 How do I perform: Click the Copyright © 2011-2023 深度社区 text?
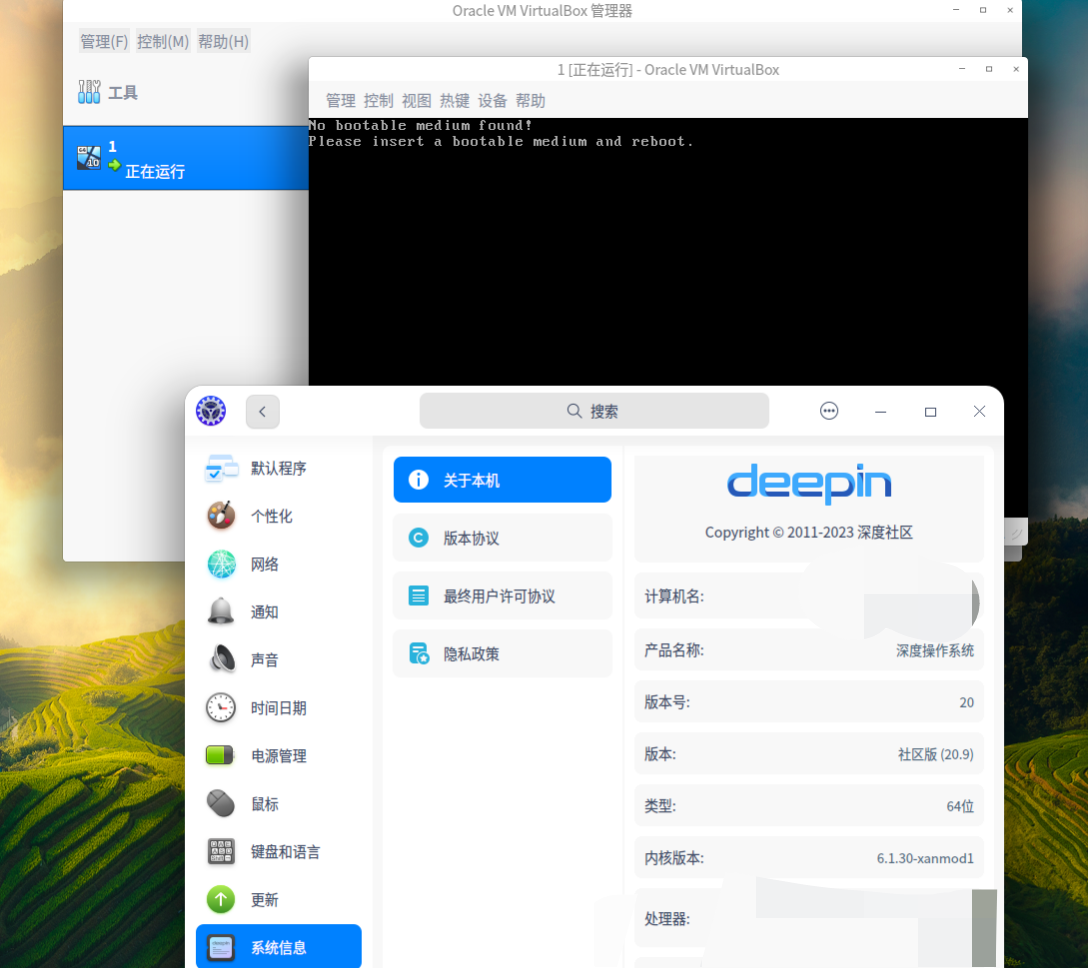tap(809, 532)
